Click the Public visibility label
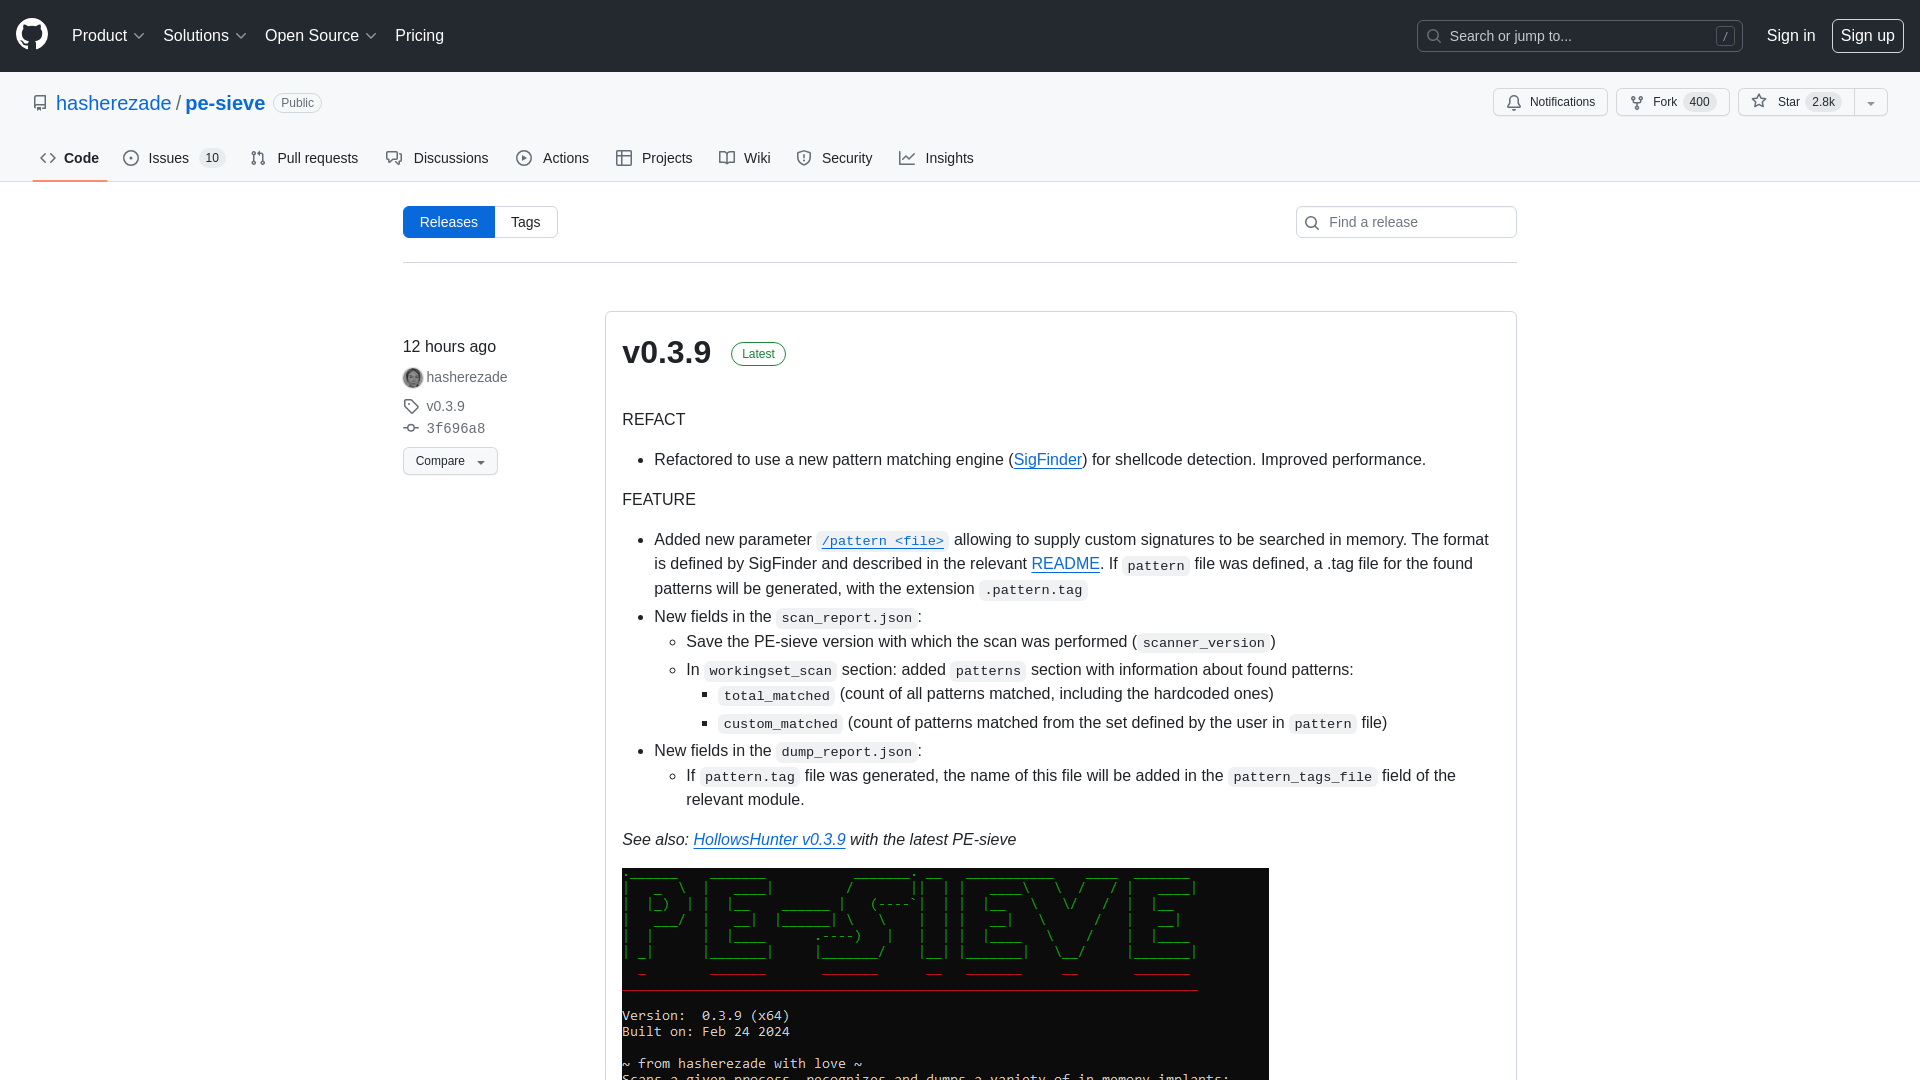This screenshot has height=1080, width=1920. coord(297,103)
